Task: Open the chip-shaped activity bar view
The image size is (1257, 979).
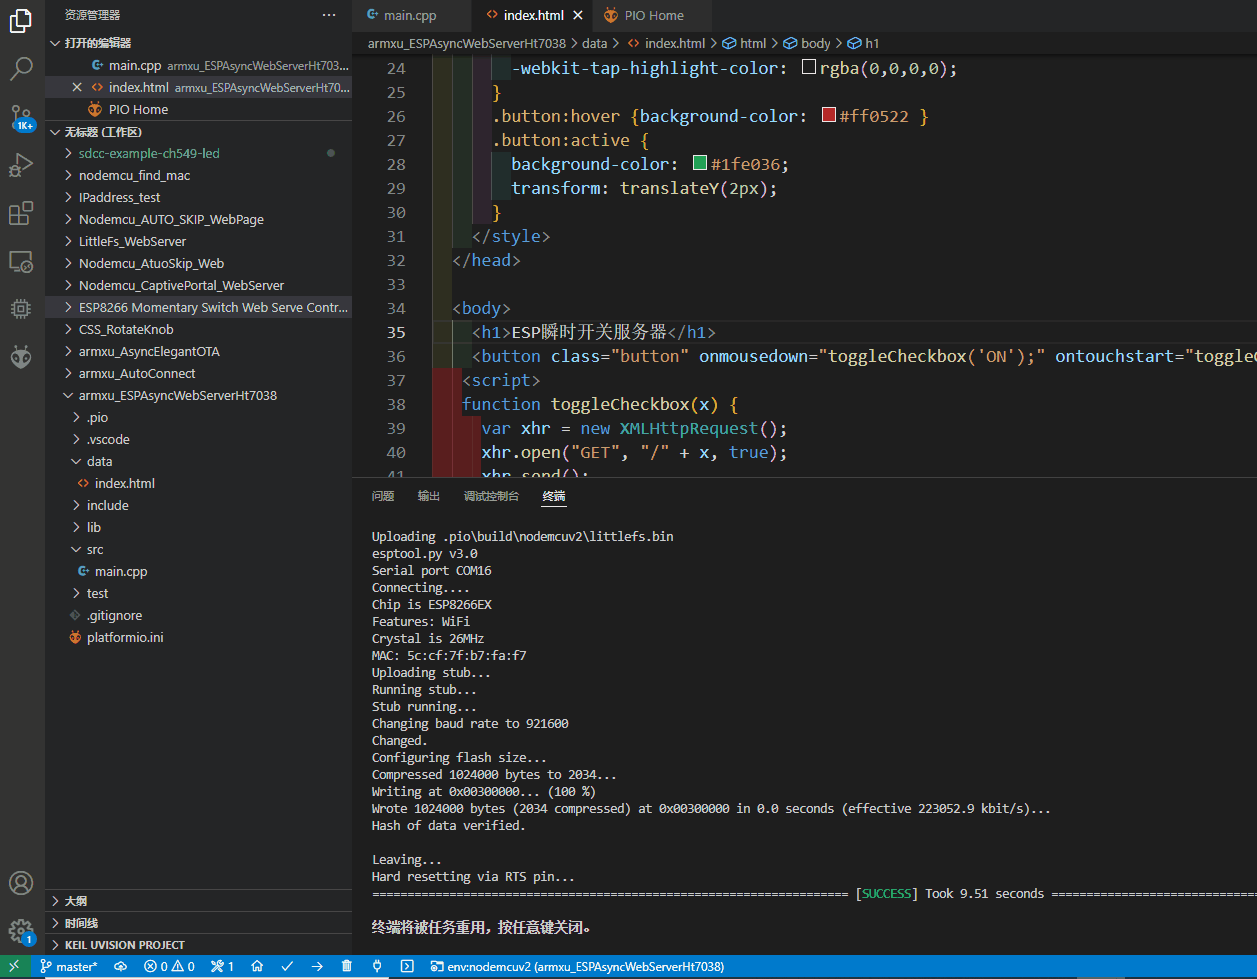Action: [x=21, y=309]
